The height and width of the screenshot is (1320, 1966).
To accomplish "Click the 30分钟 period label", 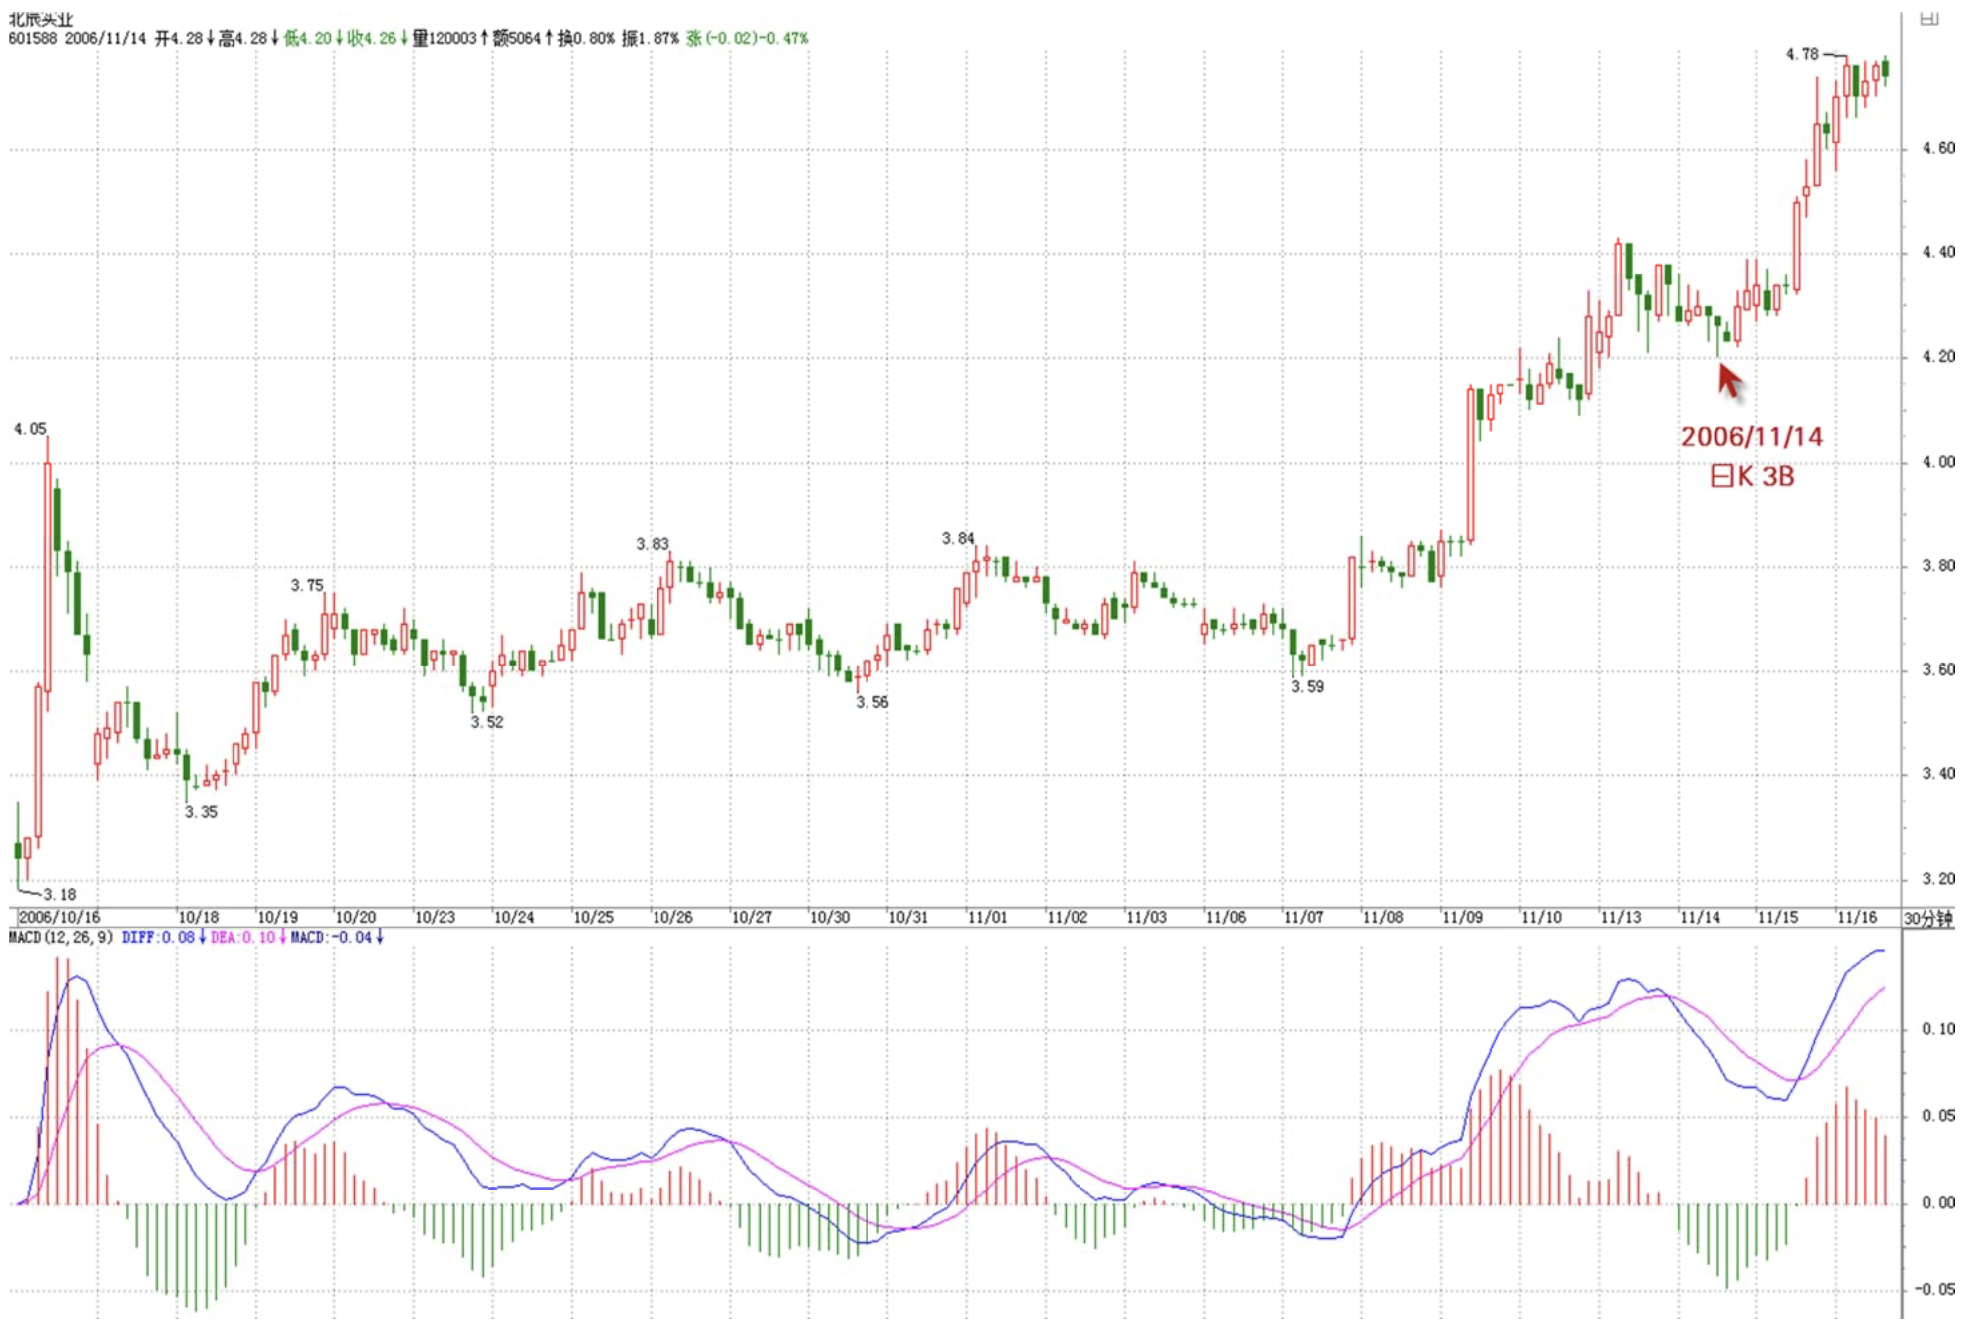I will click(1927, 918).
